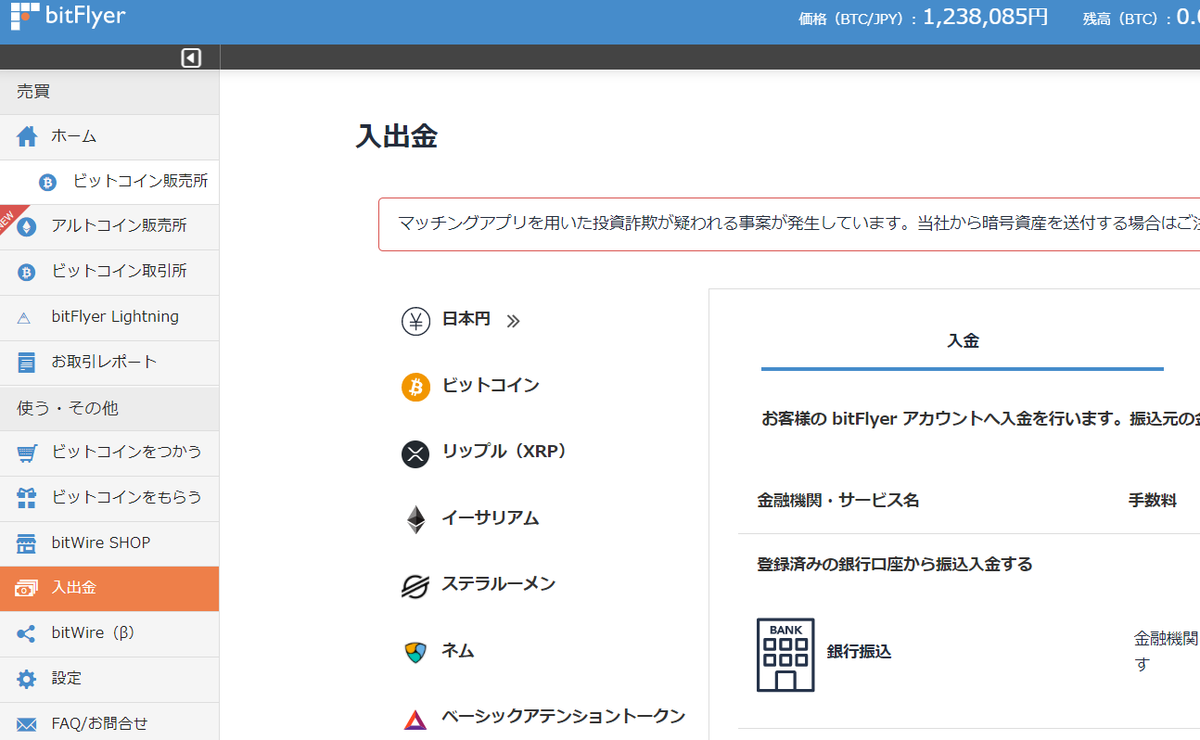This screenshot has width=1200, height=740.
Task: Open ビットコイン取引所 in the sidebar
Action: [x=109, y=272]
